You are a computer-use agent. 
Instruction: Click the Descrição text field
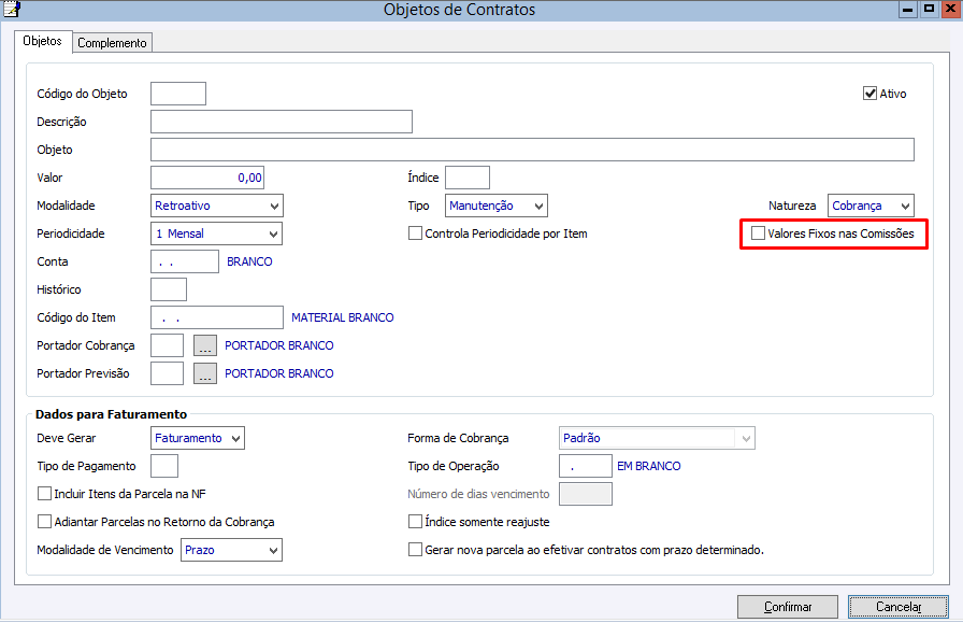pyautogui.click(x=281, y=122)
